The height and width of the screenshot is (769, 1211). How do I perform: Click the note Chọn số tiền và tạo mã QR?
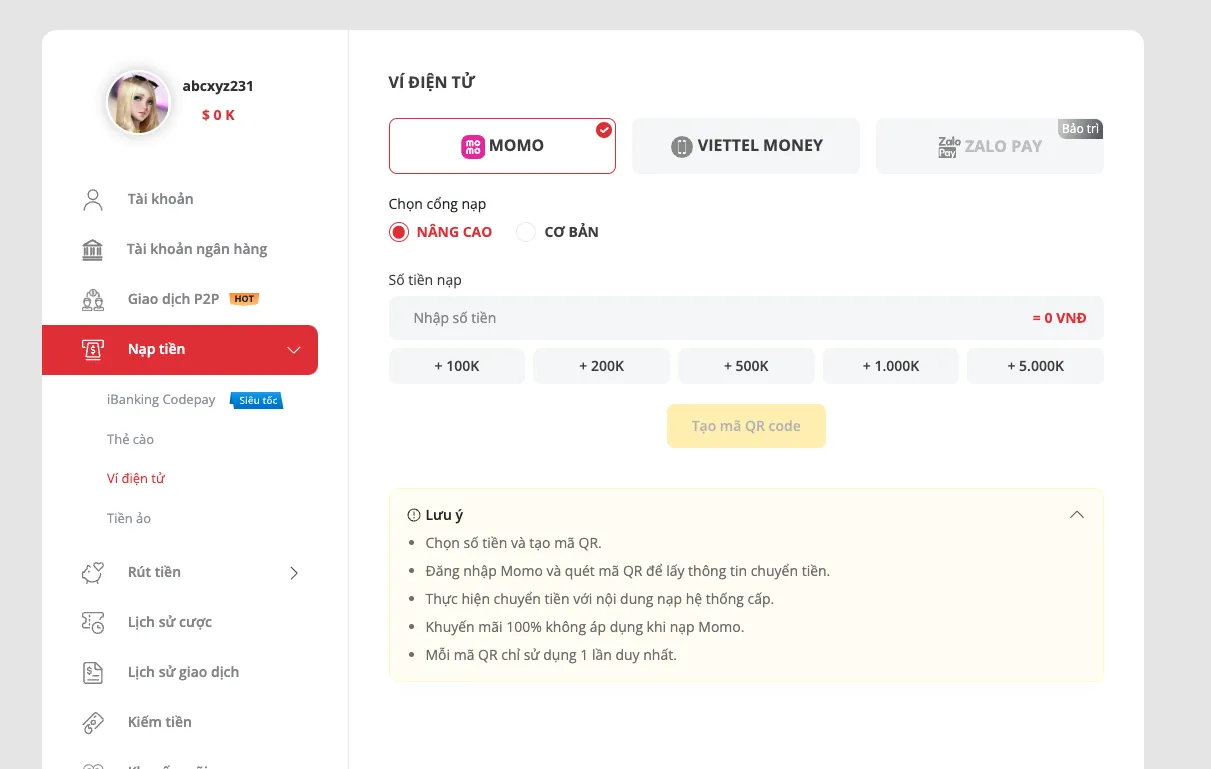coord(513,543)
